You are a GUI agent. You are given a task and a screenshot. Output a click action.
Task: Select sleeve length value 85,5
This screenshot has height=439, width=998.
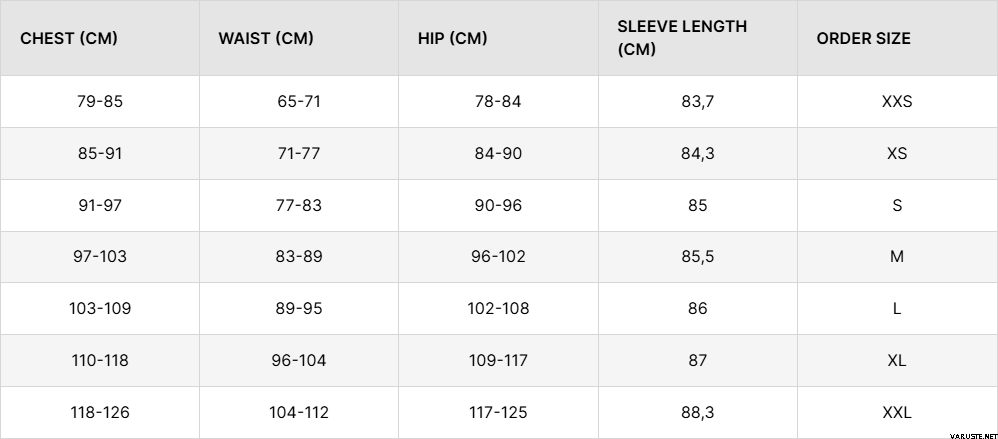point(697,257)
